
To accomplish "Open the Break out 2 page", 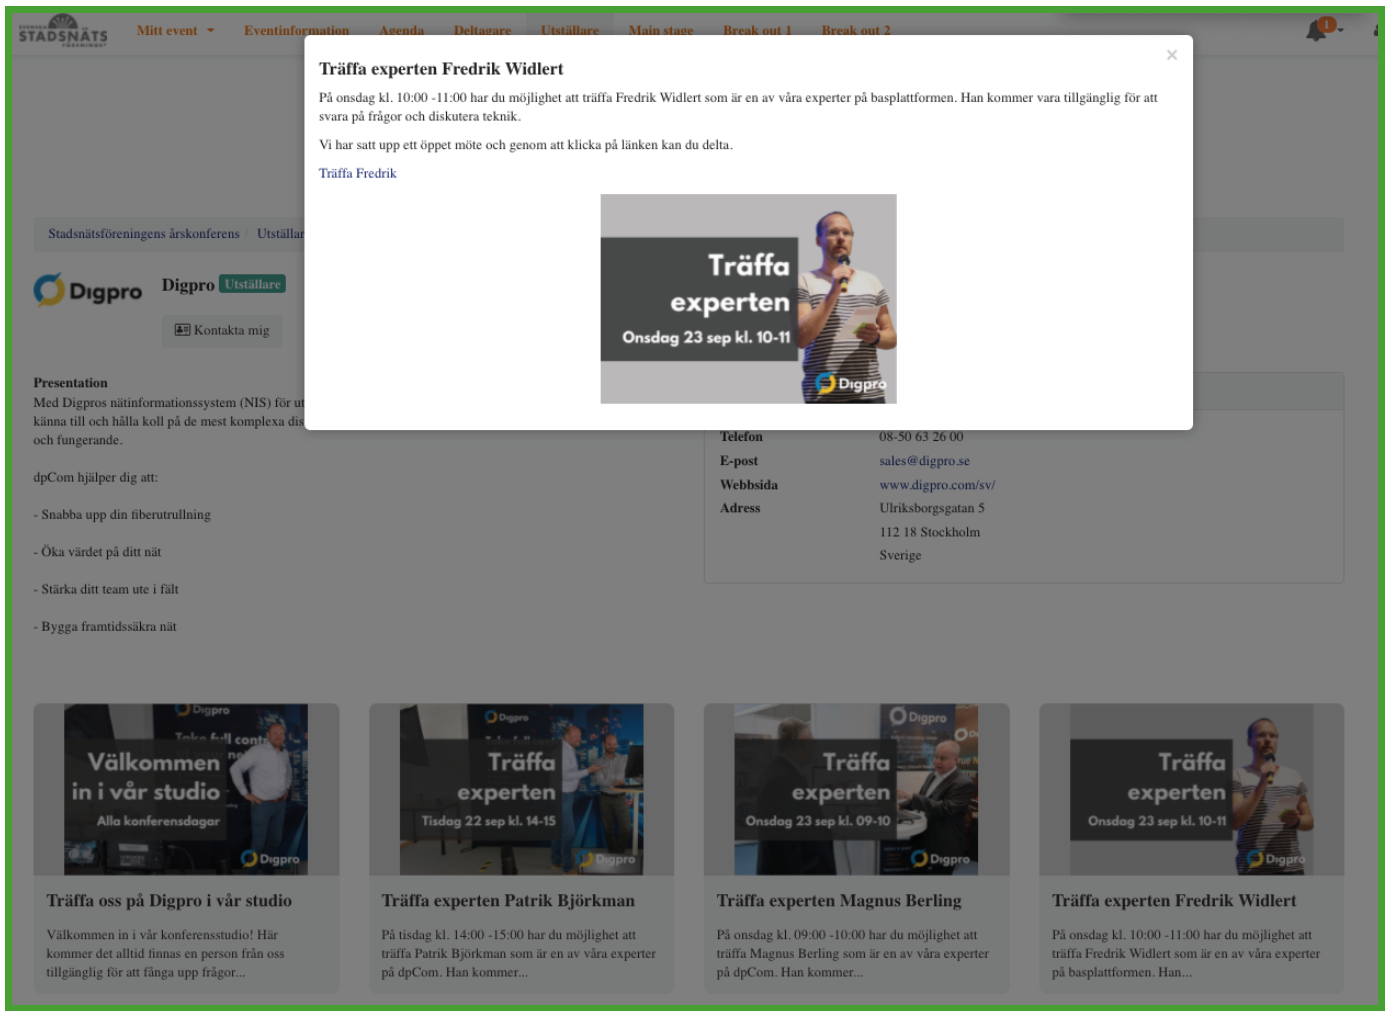I will pyautogui.click(x=855, y=31).
